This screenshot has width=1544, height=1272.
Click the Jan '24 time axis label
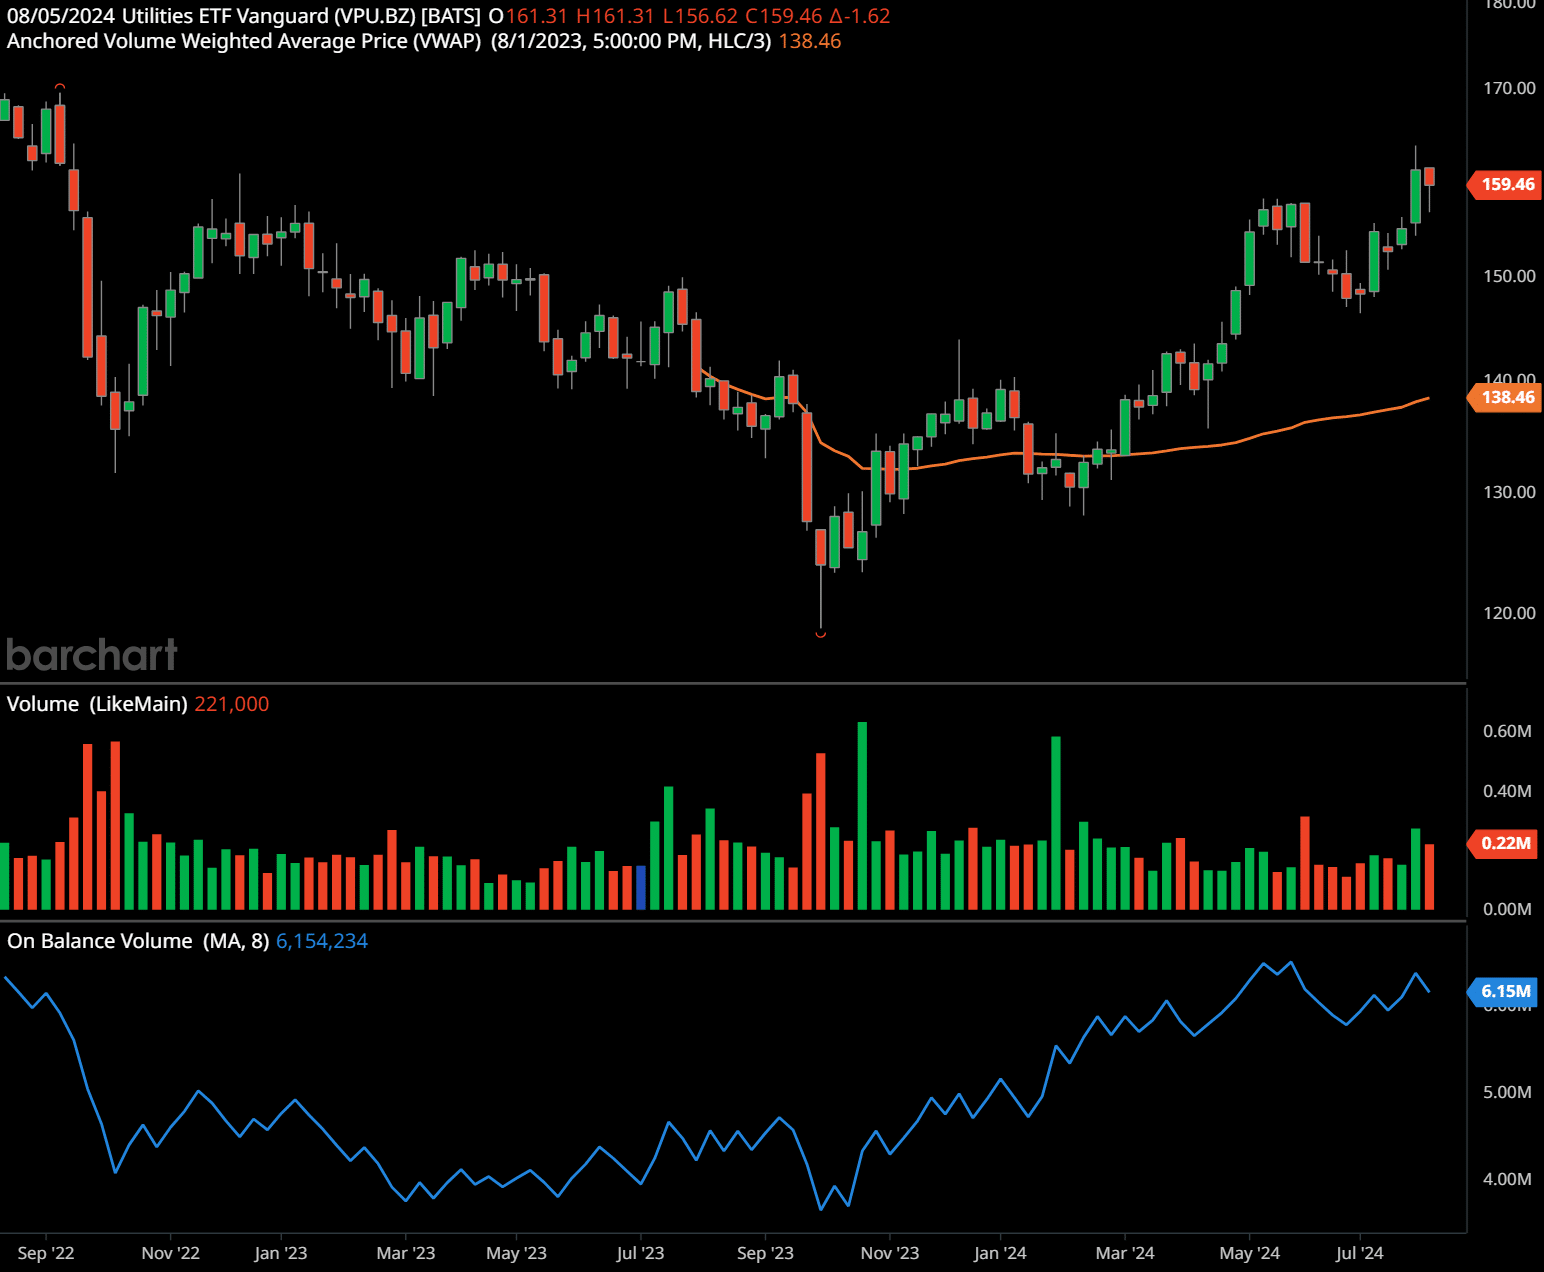tap(1000, 1253)
